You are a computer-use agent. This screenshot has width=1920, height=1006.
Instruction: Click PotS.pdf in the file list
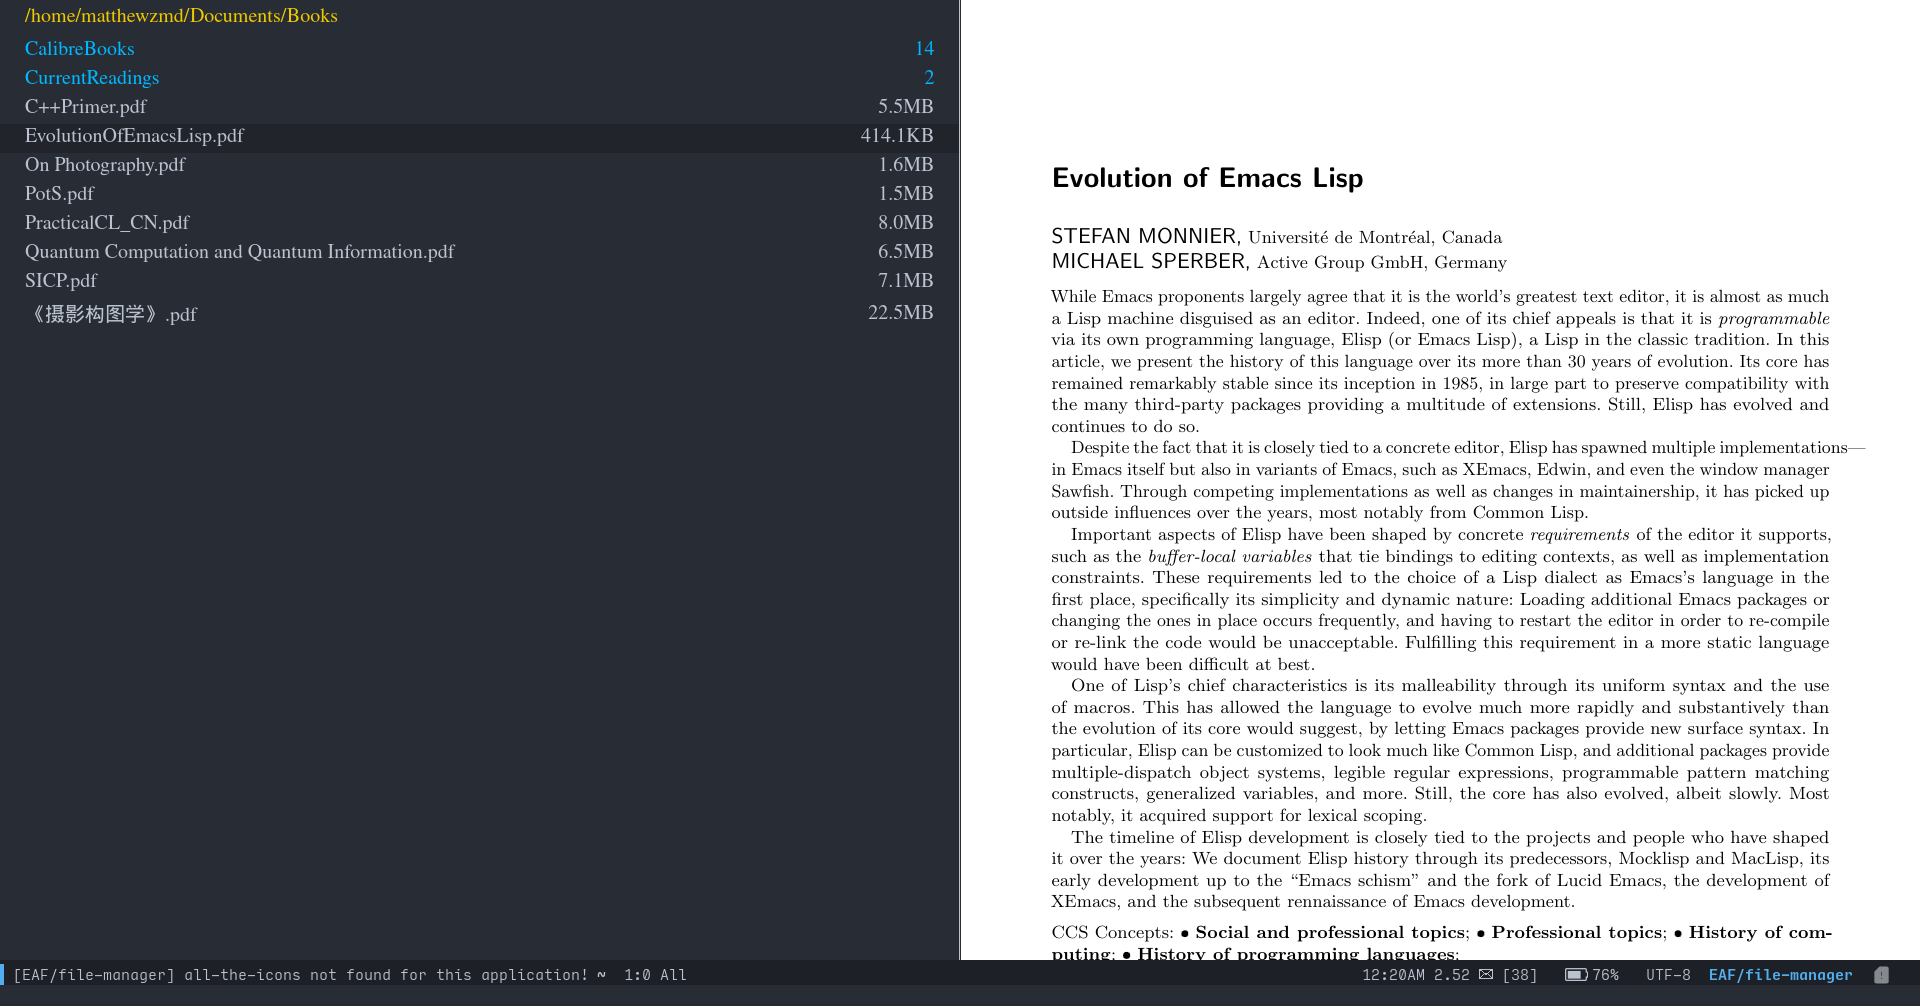[60, 194]
